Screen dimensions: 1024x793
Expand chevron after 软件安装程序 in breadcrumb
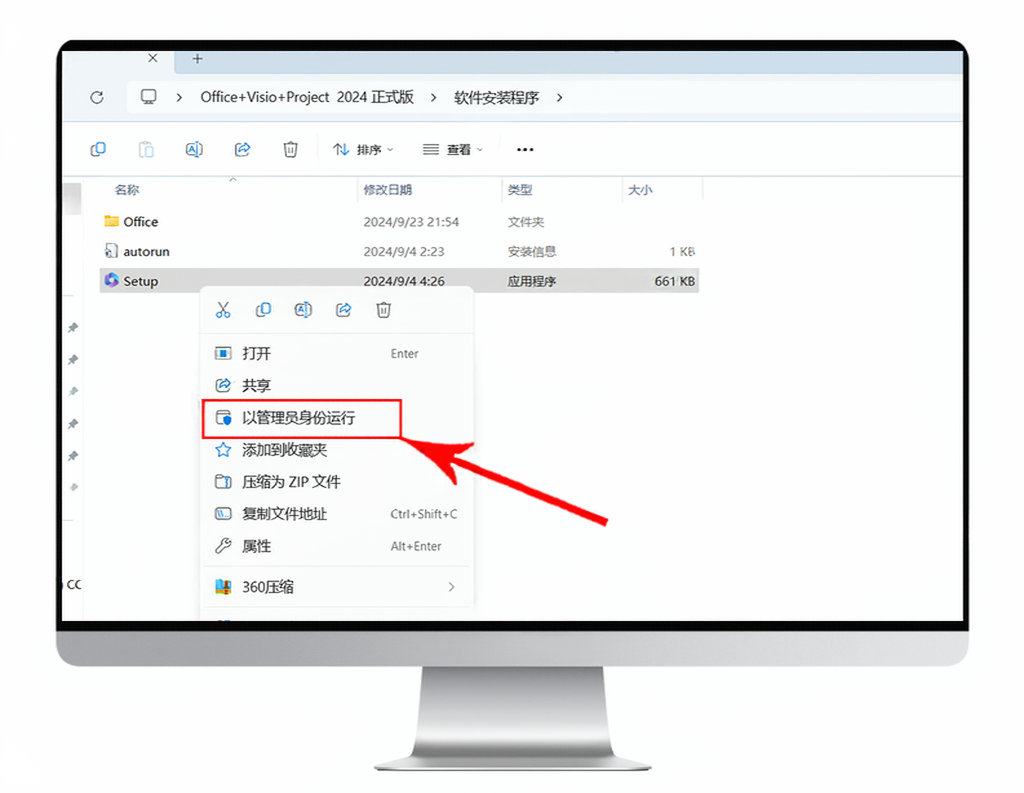560,97
